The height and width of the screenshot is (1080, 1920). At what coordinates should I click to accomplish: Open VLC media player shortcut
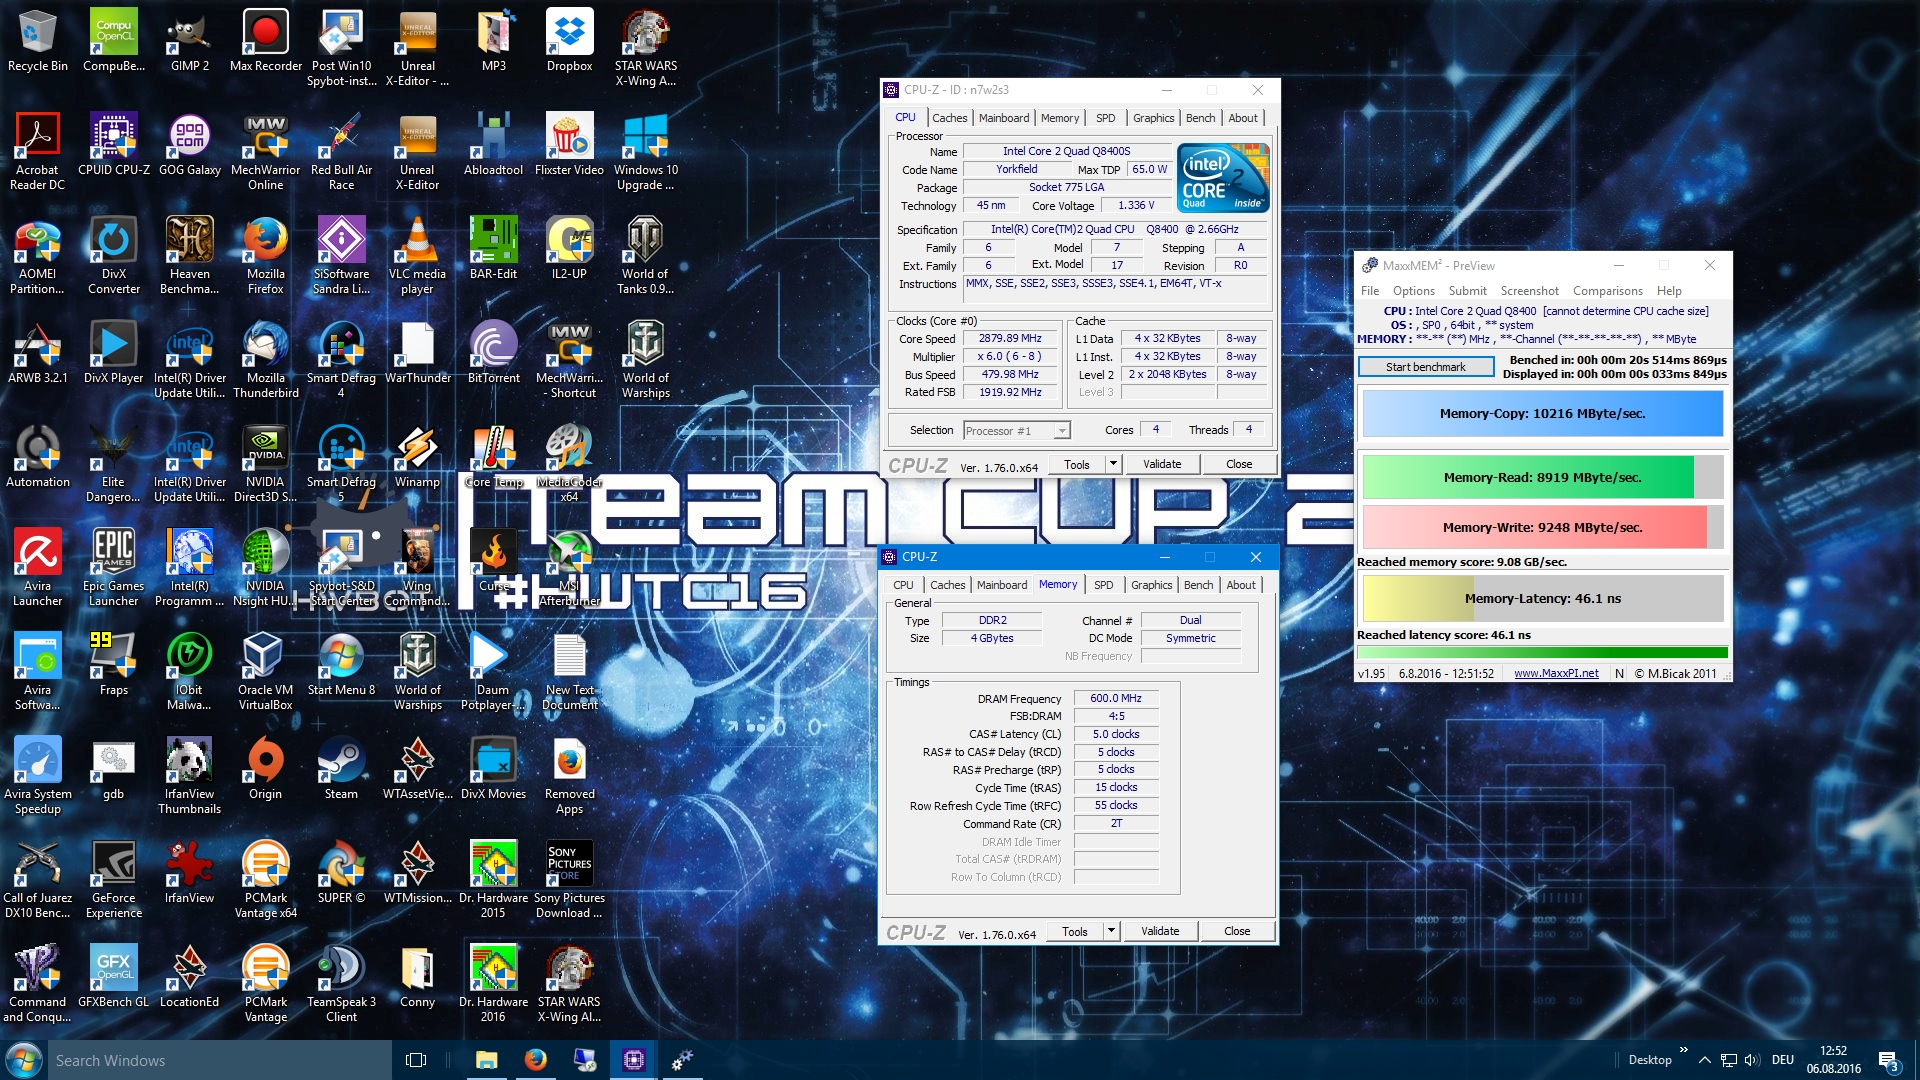click(x=417, y=256)
